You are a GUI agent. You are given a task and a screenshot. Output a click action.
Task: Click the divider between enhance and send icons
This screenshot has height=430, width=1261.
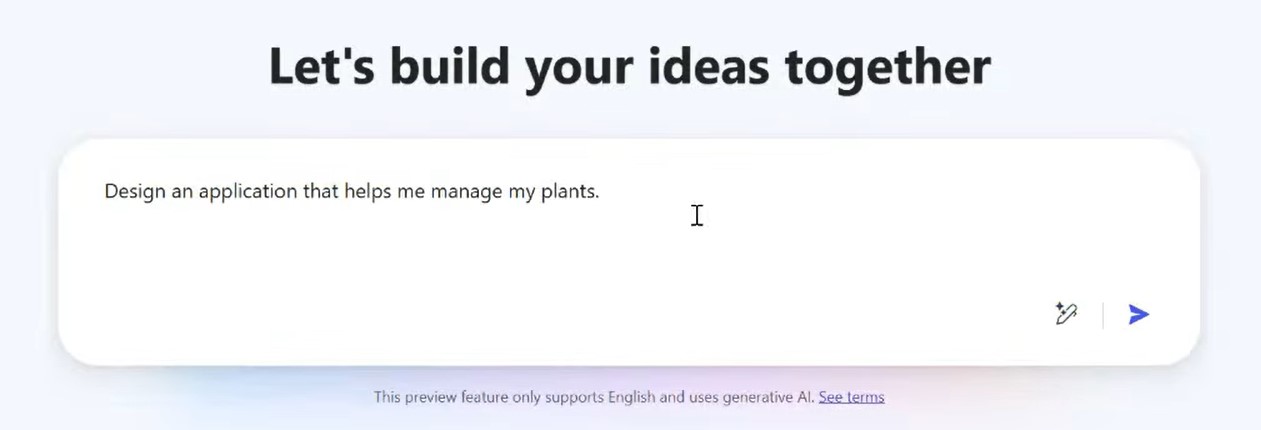pos(1103,315)
